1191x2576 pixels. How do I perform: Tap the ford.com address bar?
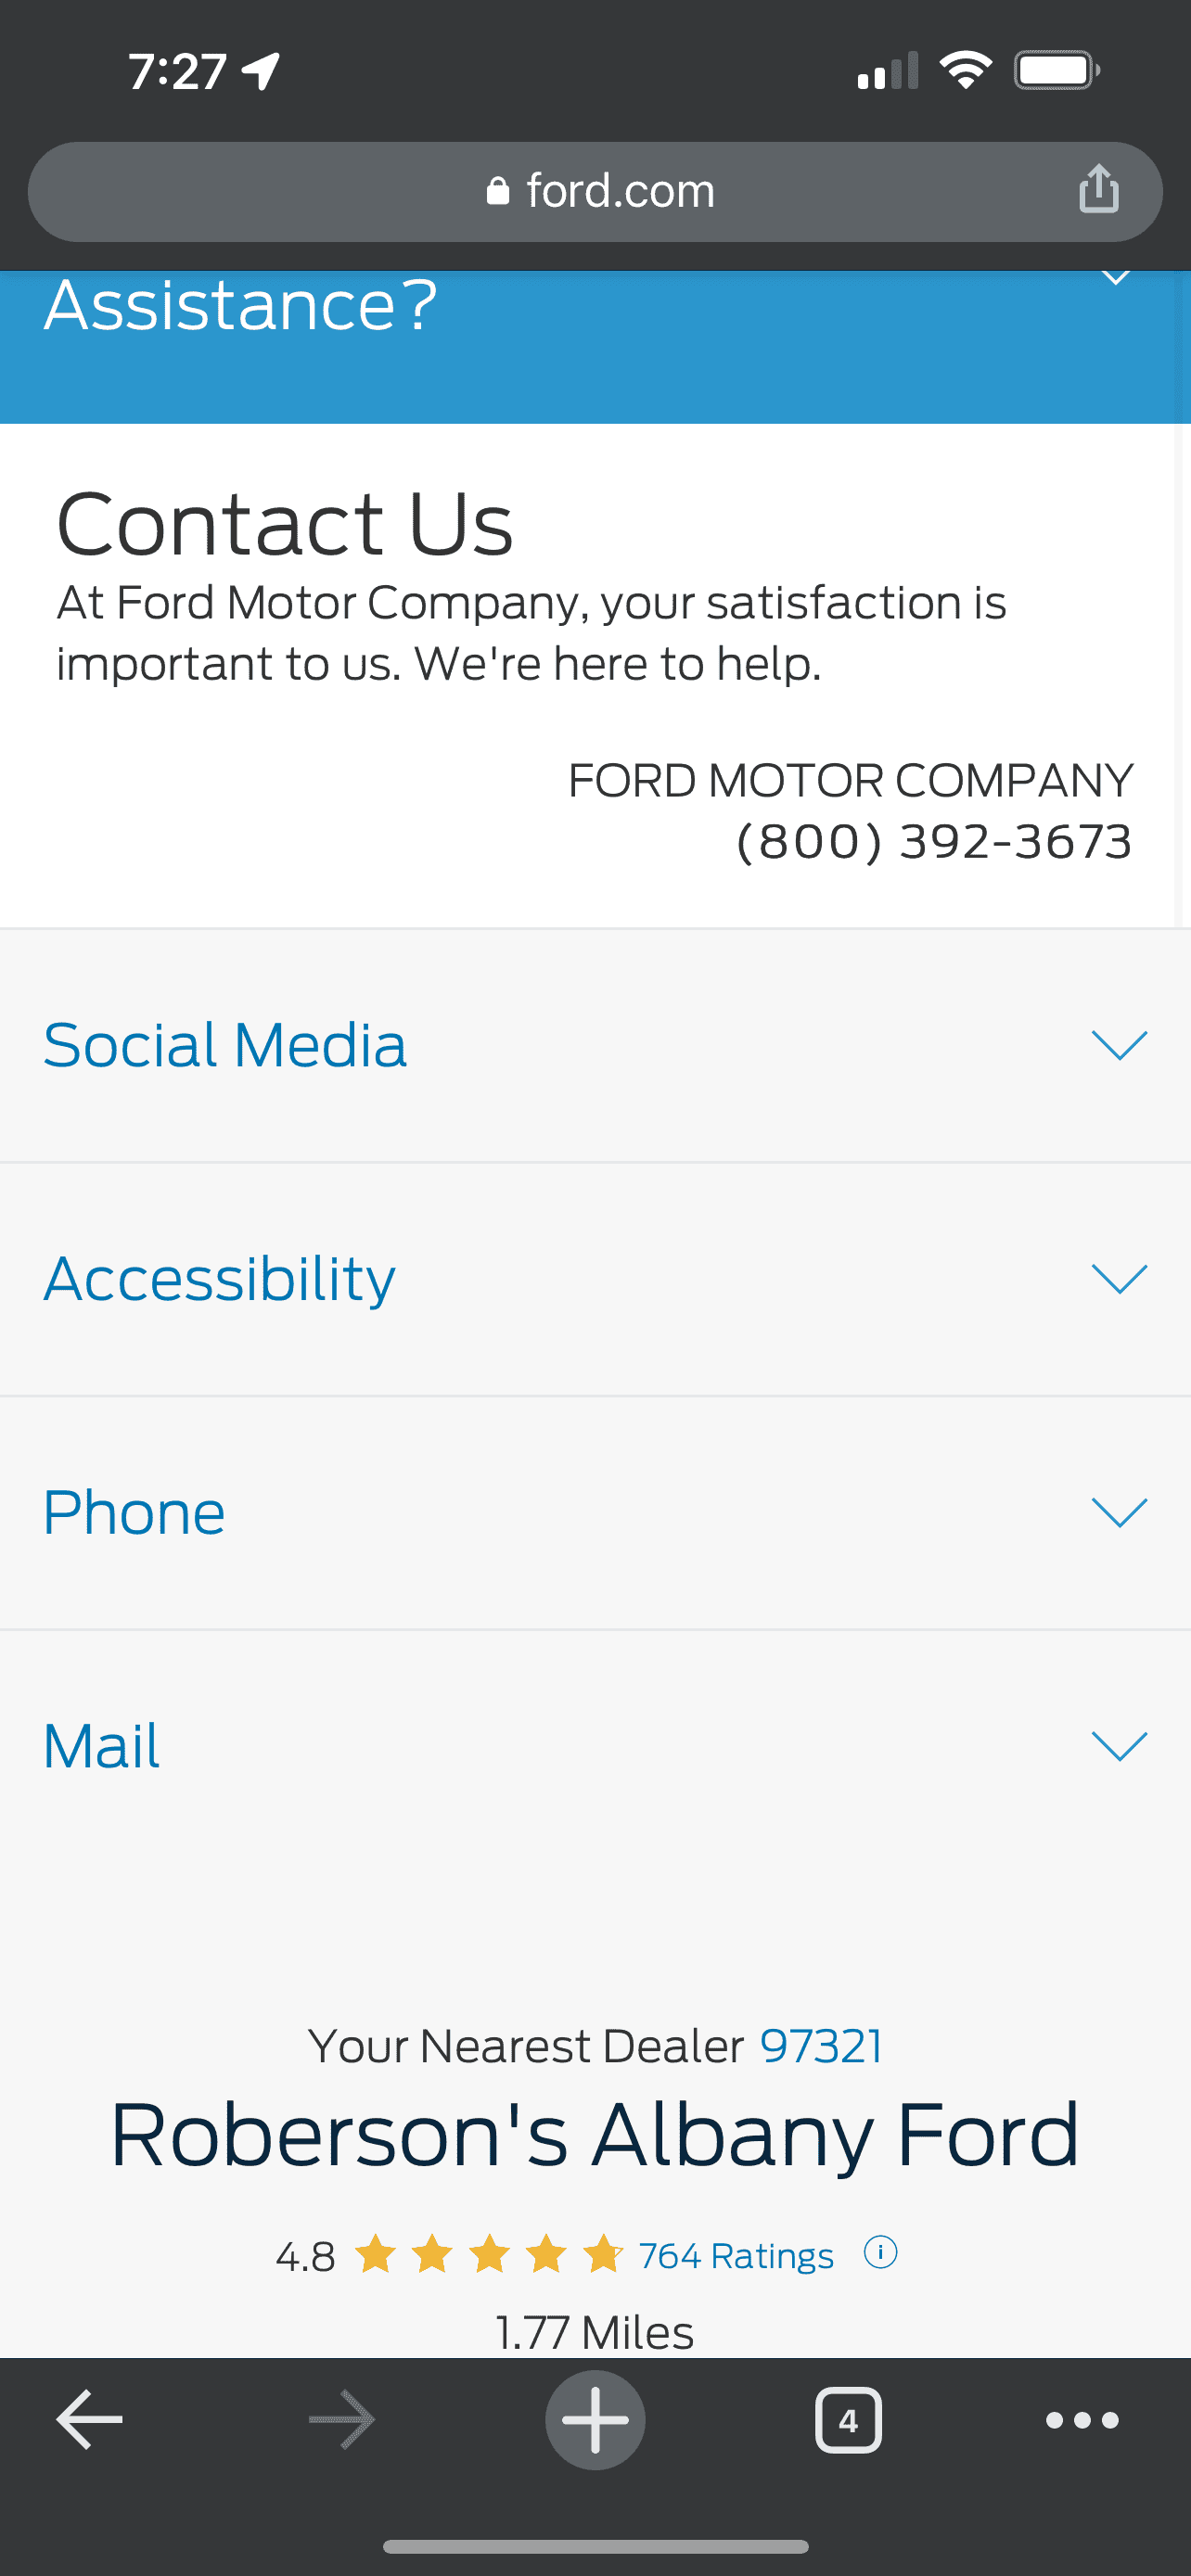coord(620,191)
